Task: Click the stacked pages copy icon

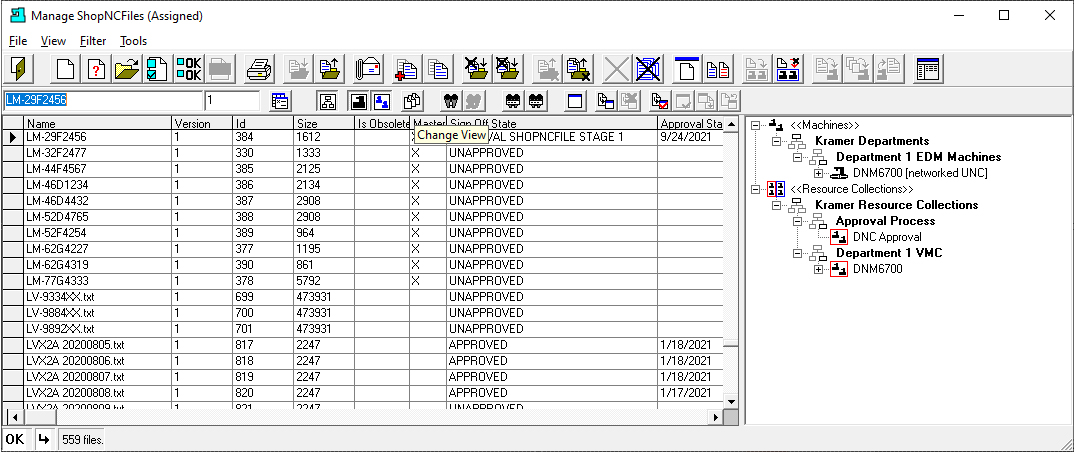Action: [x=412, y=101]
